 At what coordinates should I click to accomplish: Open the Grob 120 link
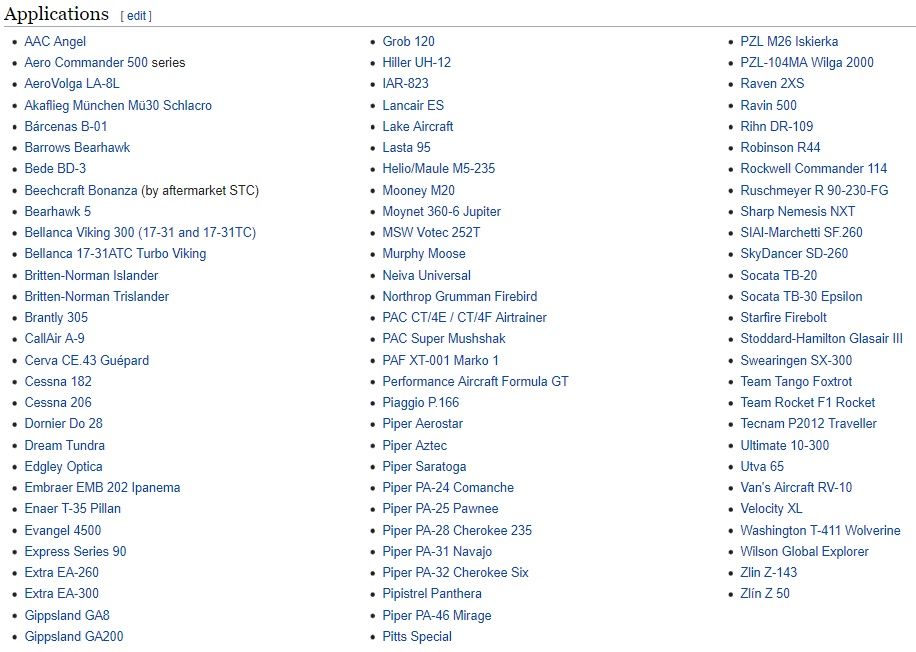[408, 41]
